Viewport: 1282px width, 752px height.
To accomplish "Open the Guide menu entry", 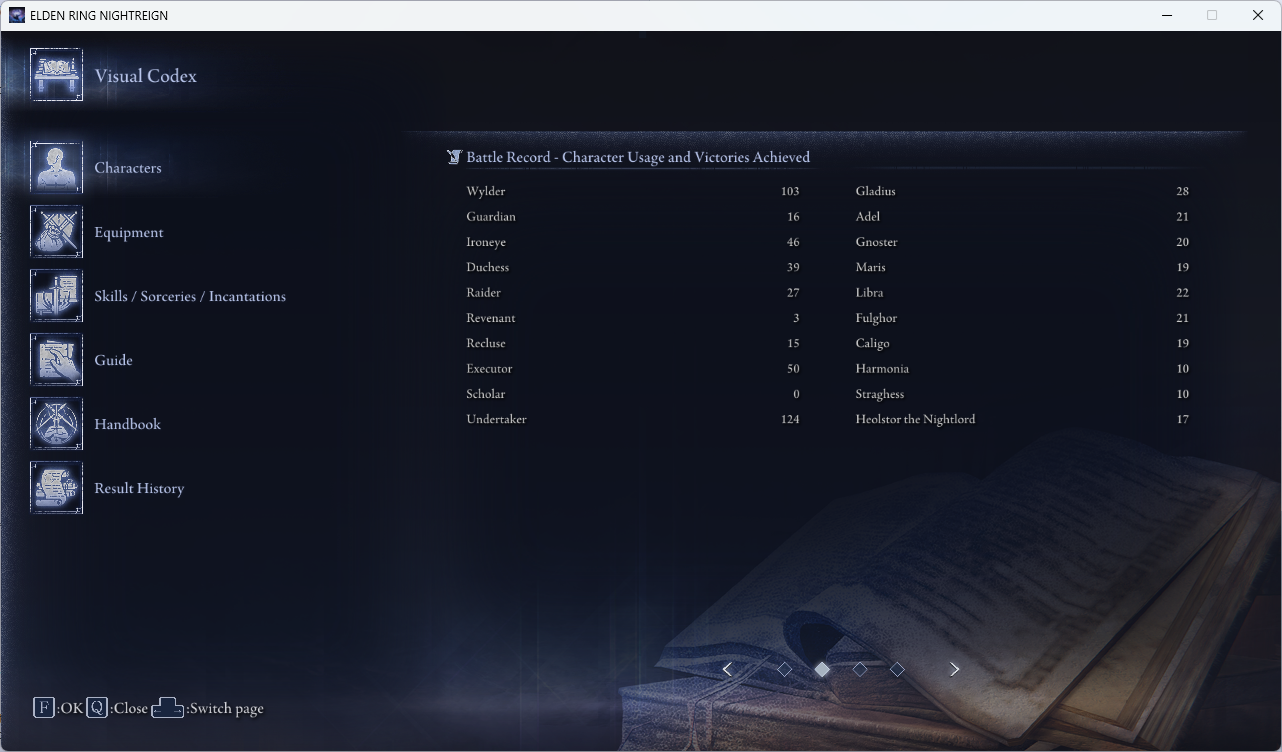I will coord(113,360).
